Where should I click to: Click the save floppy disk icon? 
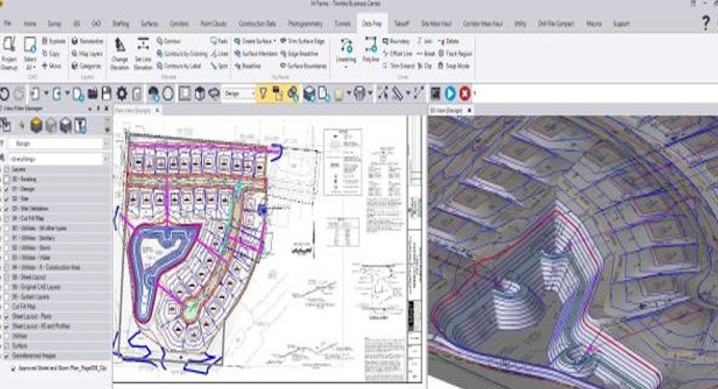pos(107,93)
